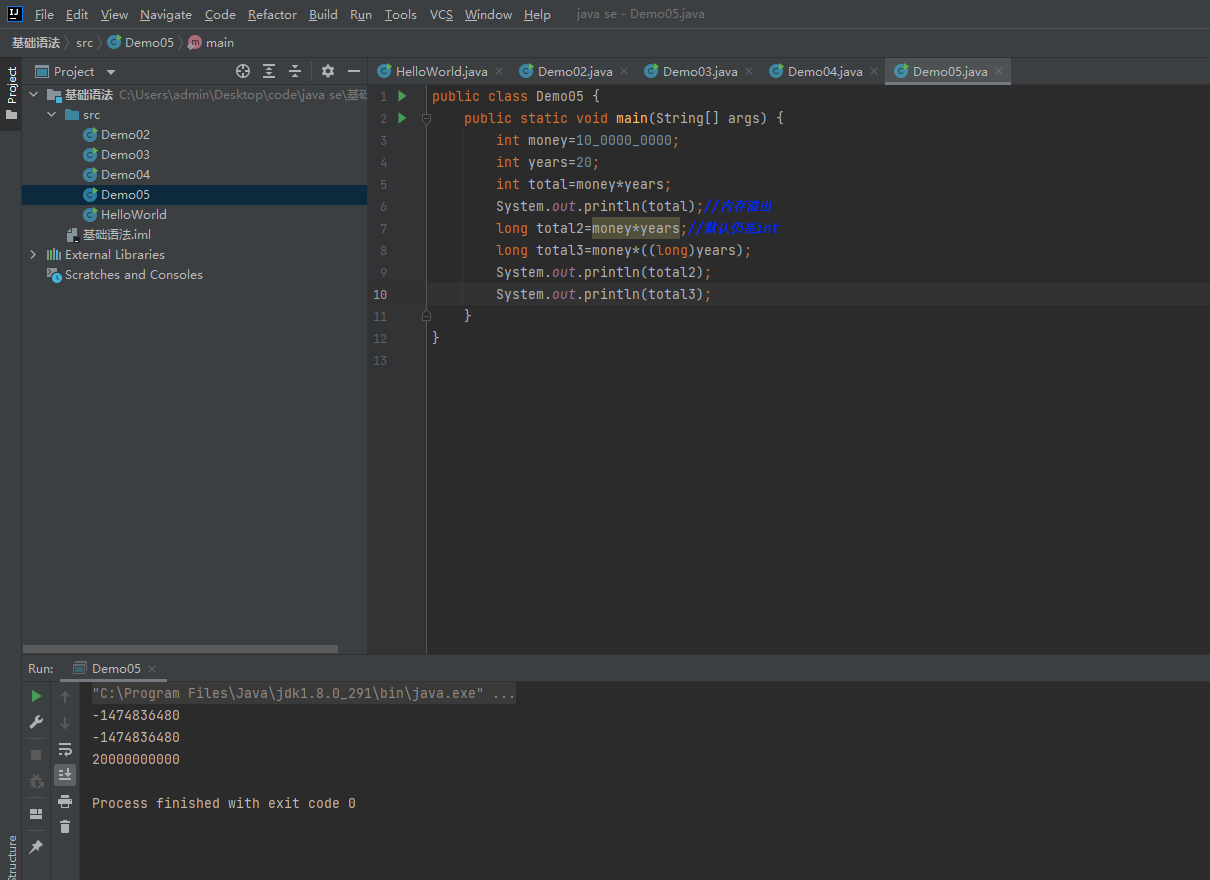
Task: Open Project panel gear settings
Action: click(328, 71)
